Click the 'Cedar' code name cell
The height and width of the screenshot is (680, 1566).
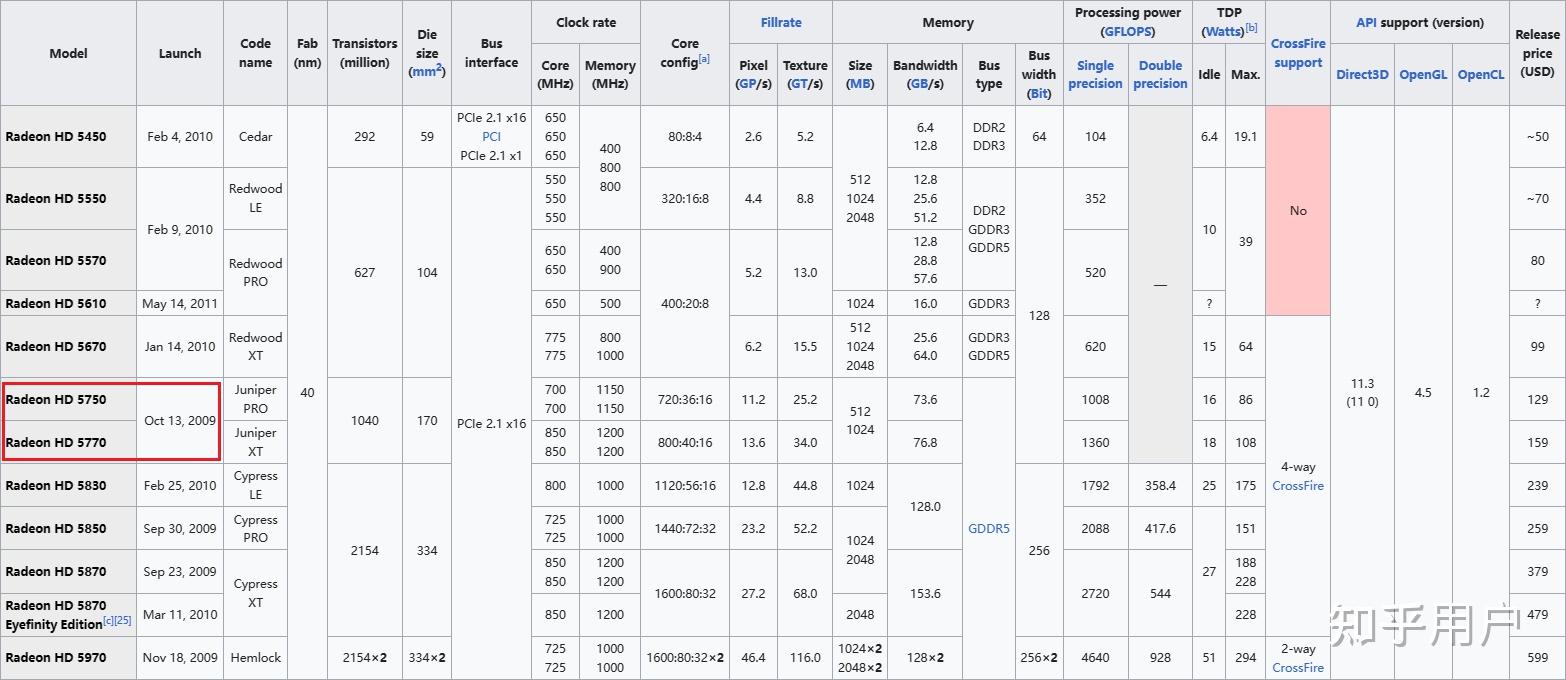[256, 136]
